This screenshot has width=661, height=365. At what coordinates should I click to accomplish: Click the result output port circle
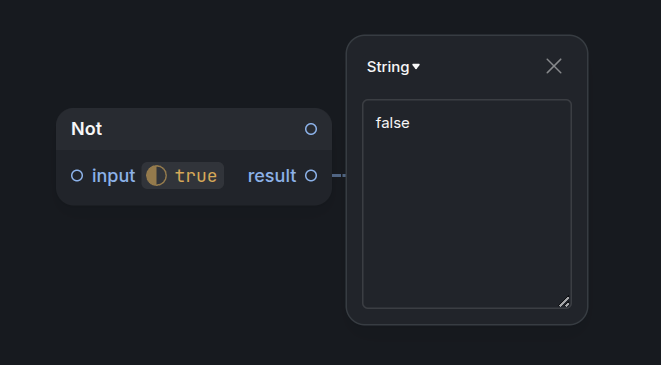311,175
